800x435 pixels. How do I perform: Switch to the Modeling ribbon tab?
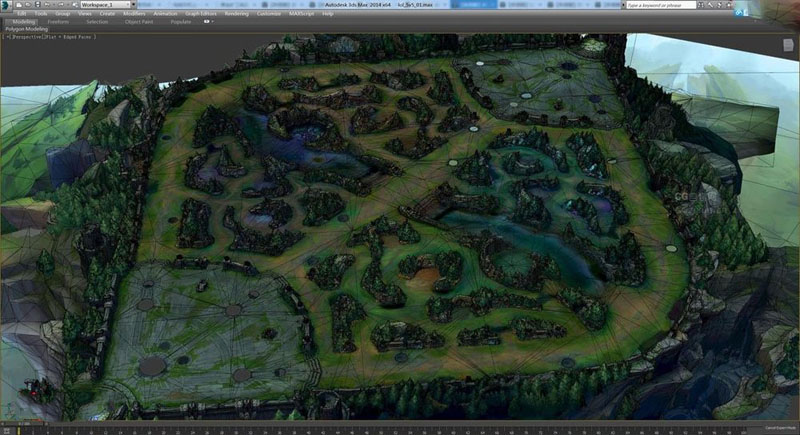(24, 22)
